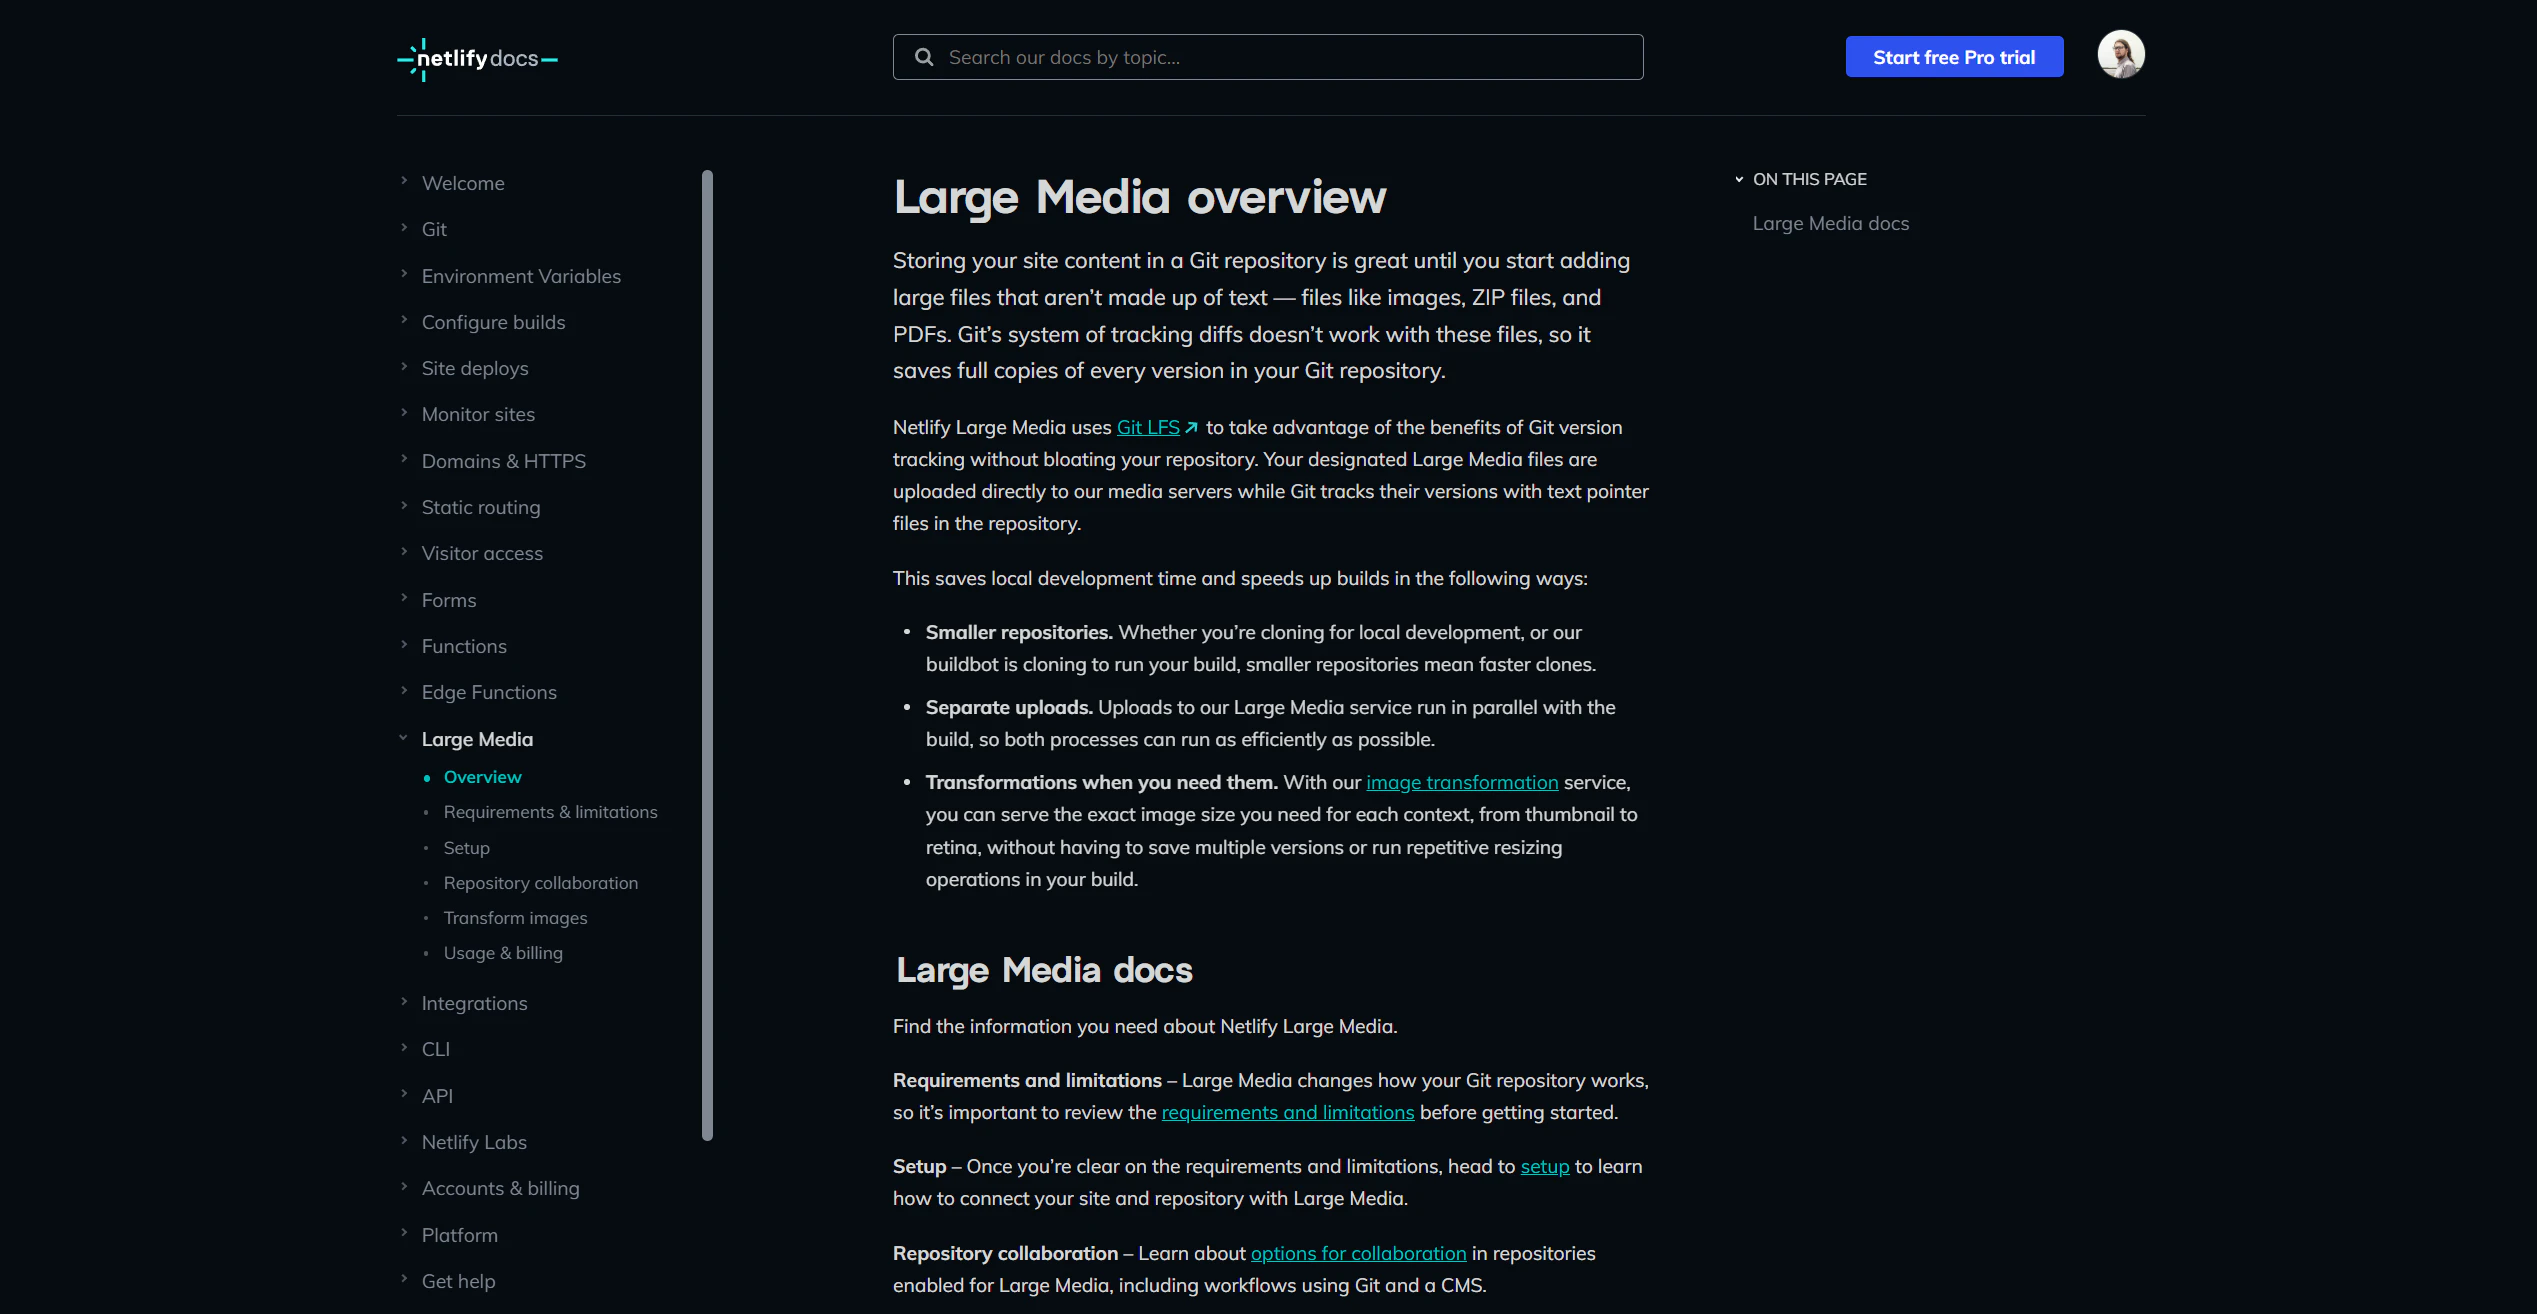Open CLI in sidebar
Screen dimensions: 2537x1314
(x=436, y=1049)
